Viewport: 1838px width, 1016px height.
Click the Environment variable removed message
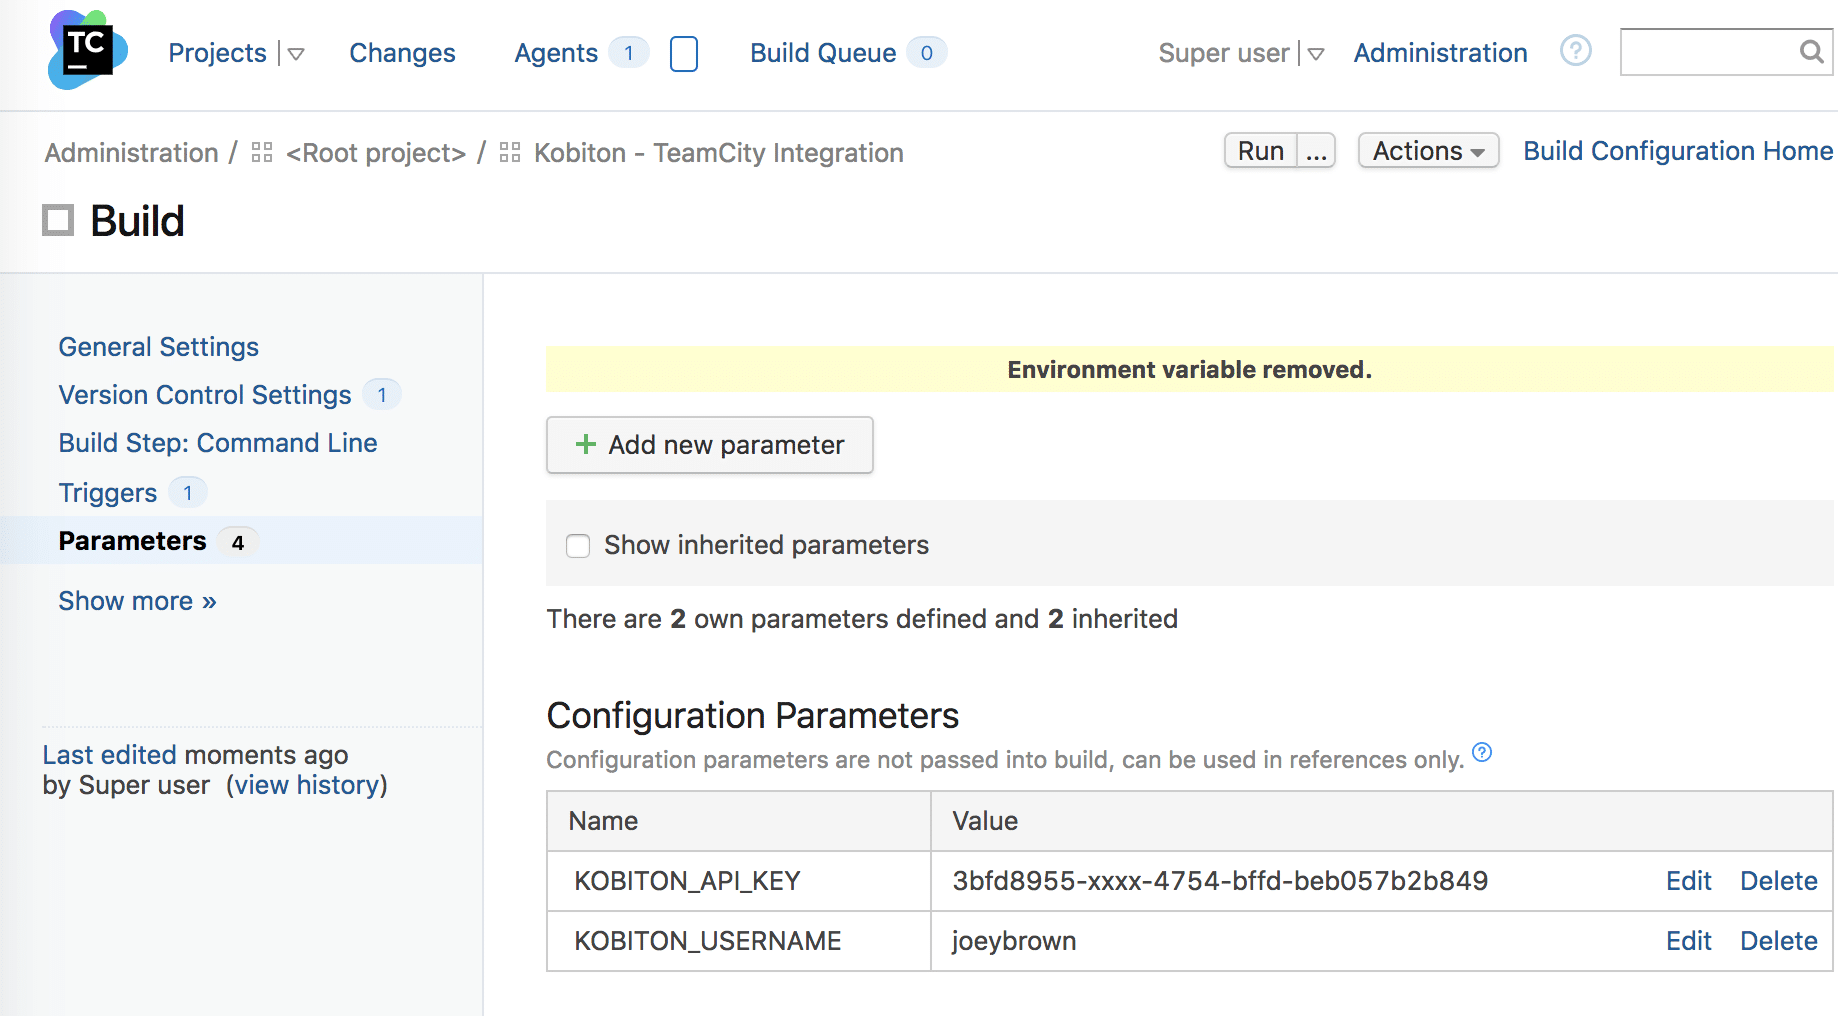(1190, 370)
